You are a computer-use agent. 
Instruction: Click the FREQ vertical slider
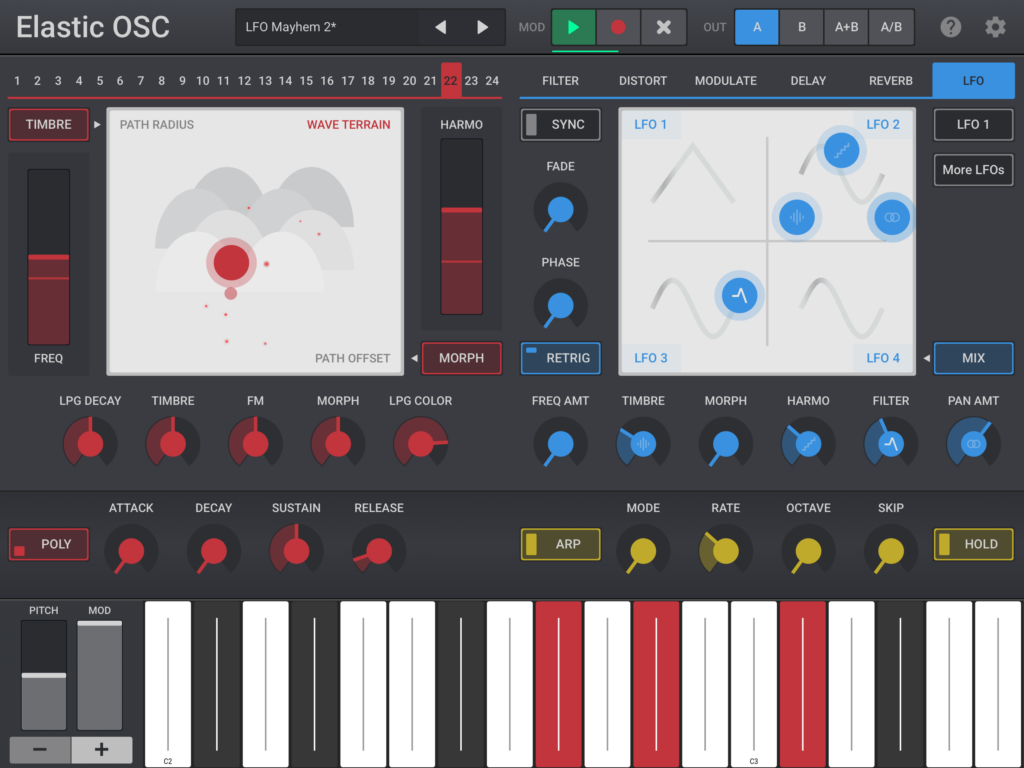48,257
